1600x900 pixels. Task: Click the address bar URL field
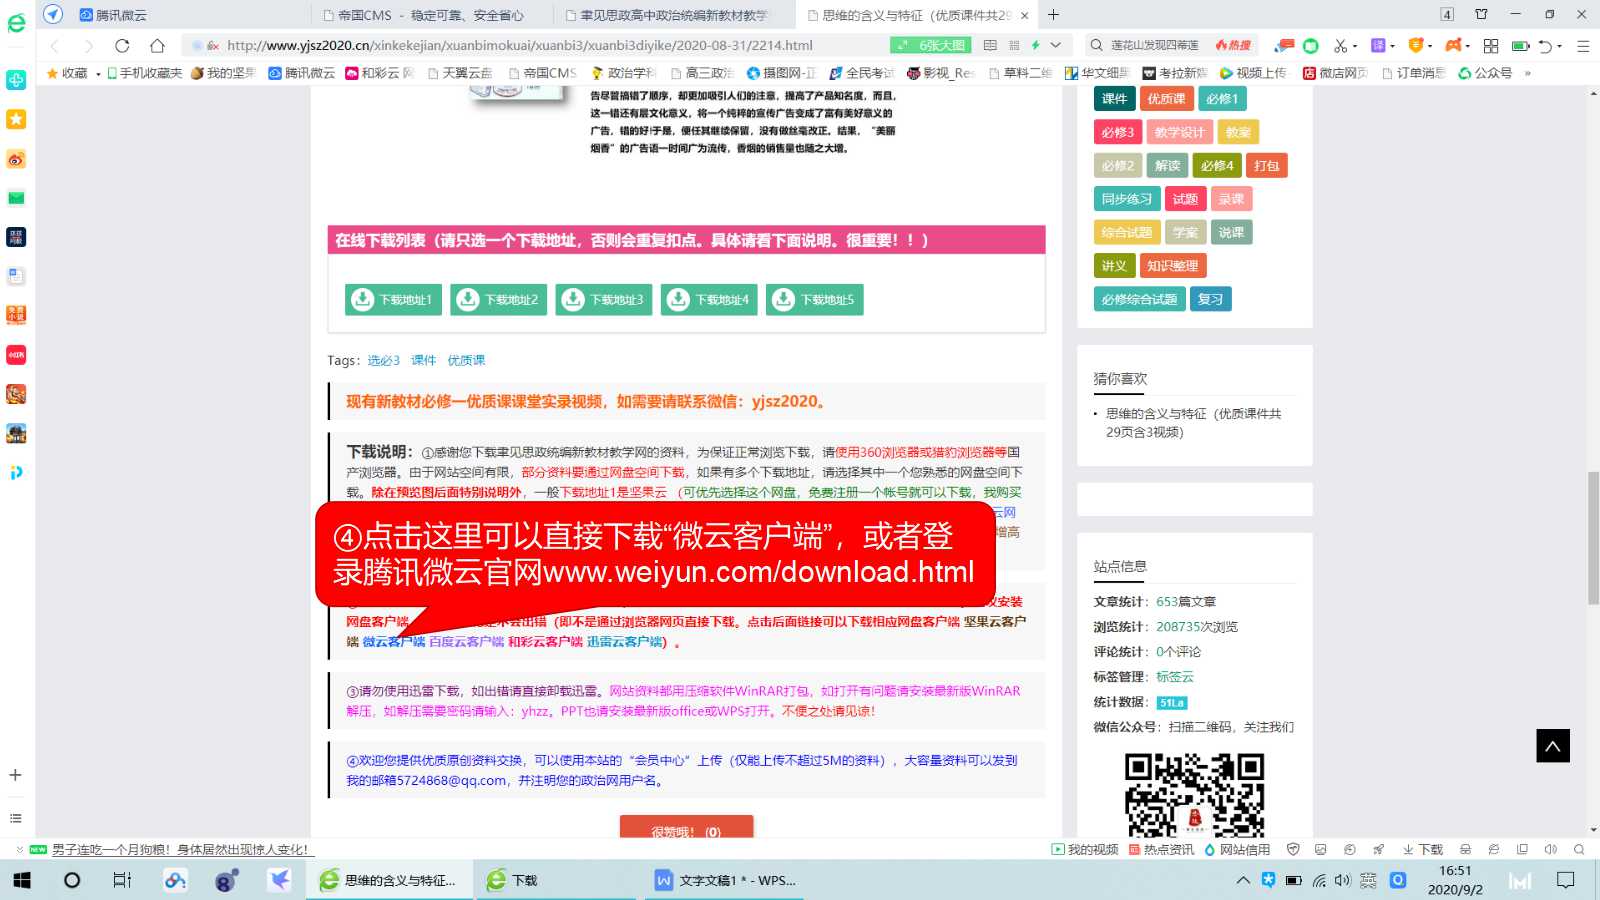point(520,45)
